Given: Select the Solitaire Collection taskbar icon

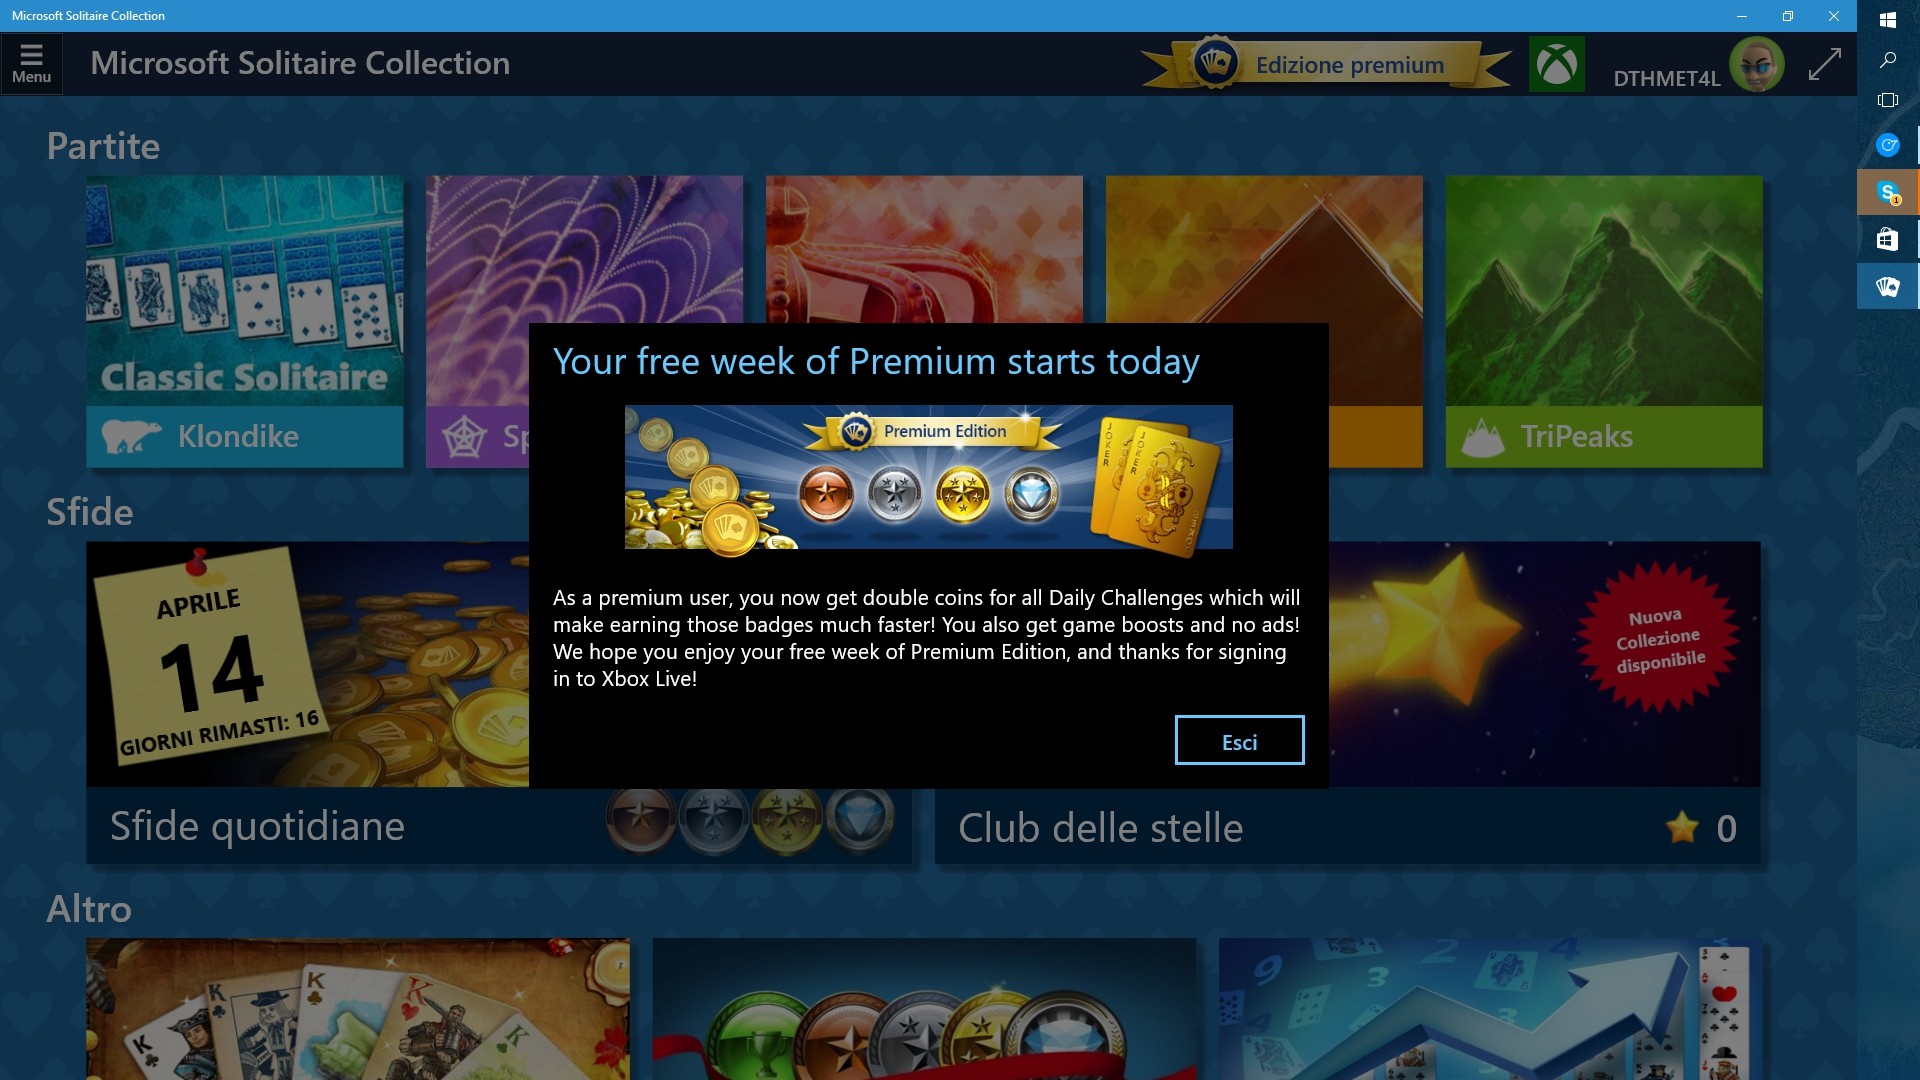Looking at the screenshot, I should coord(1888,287).
